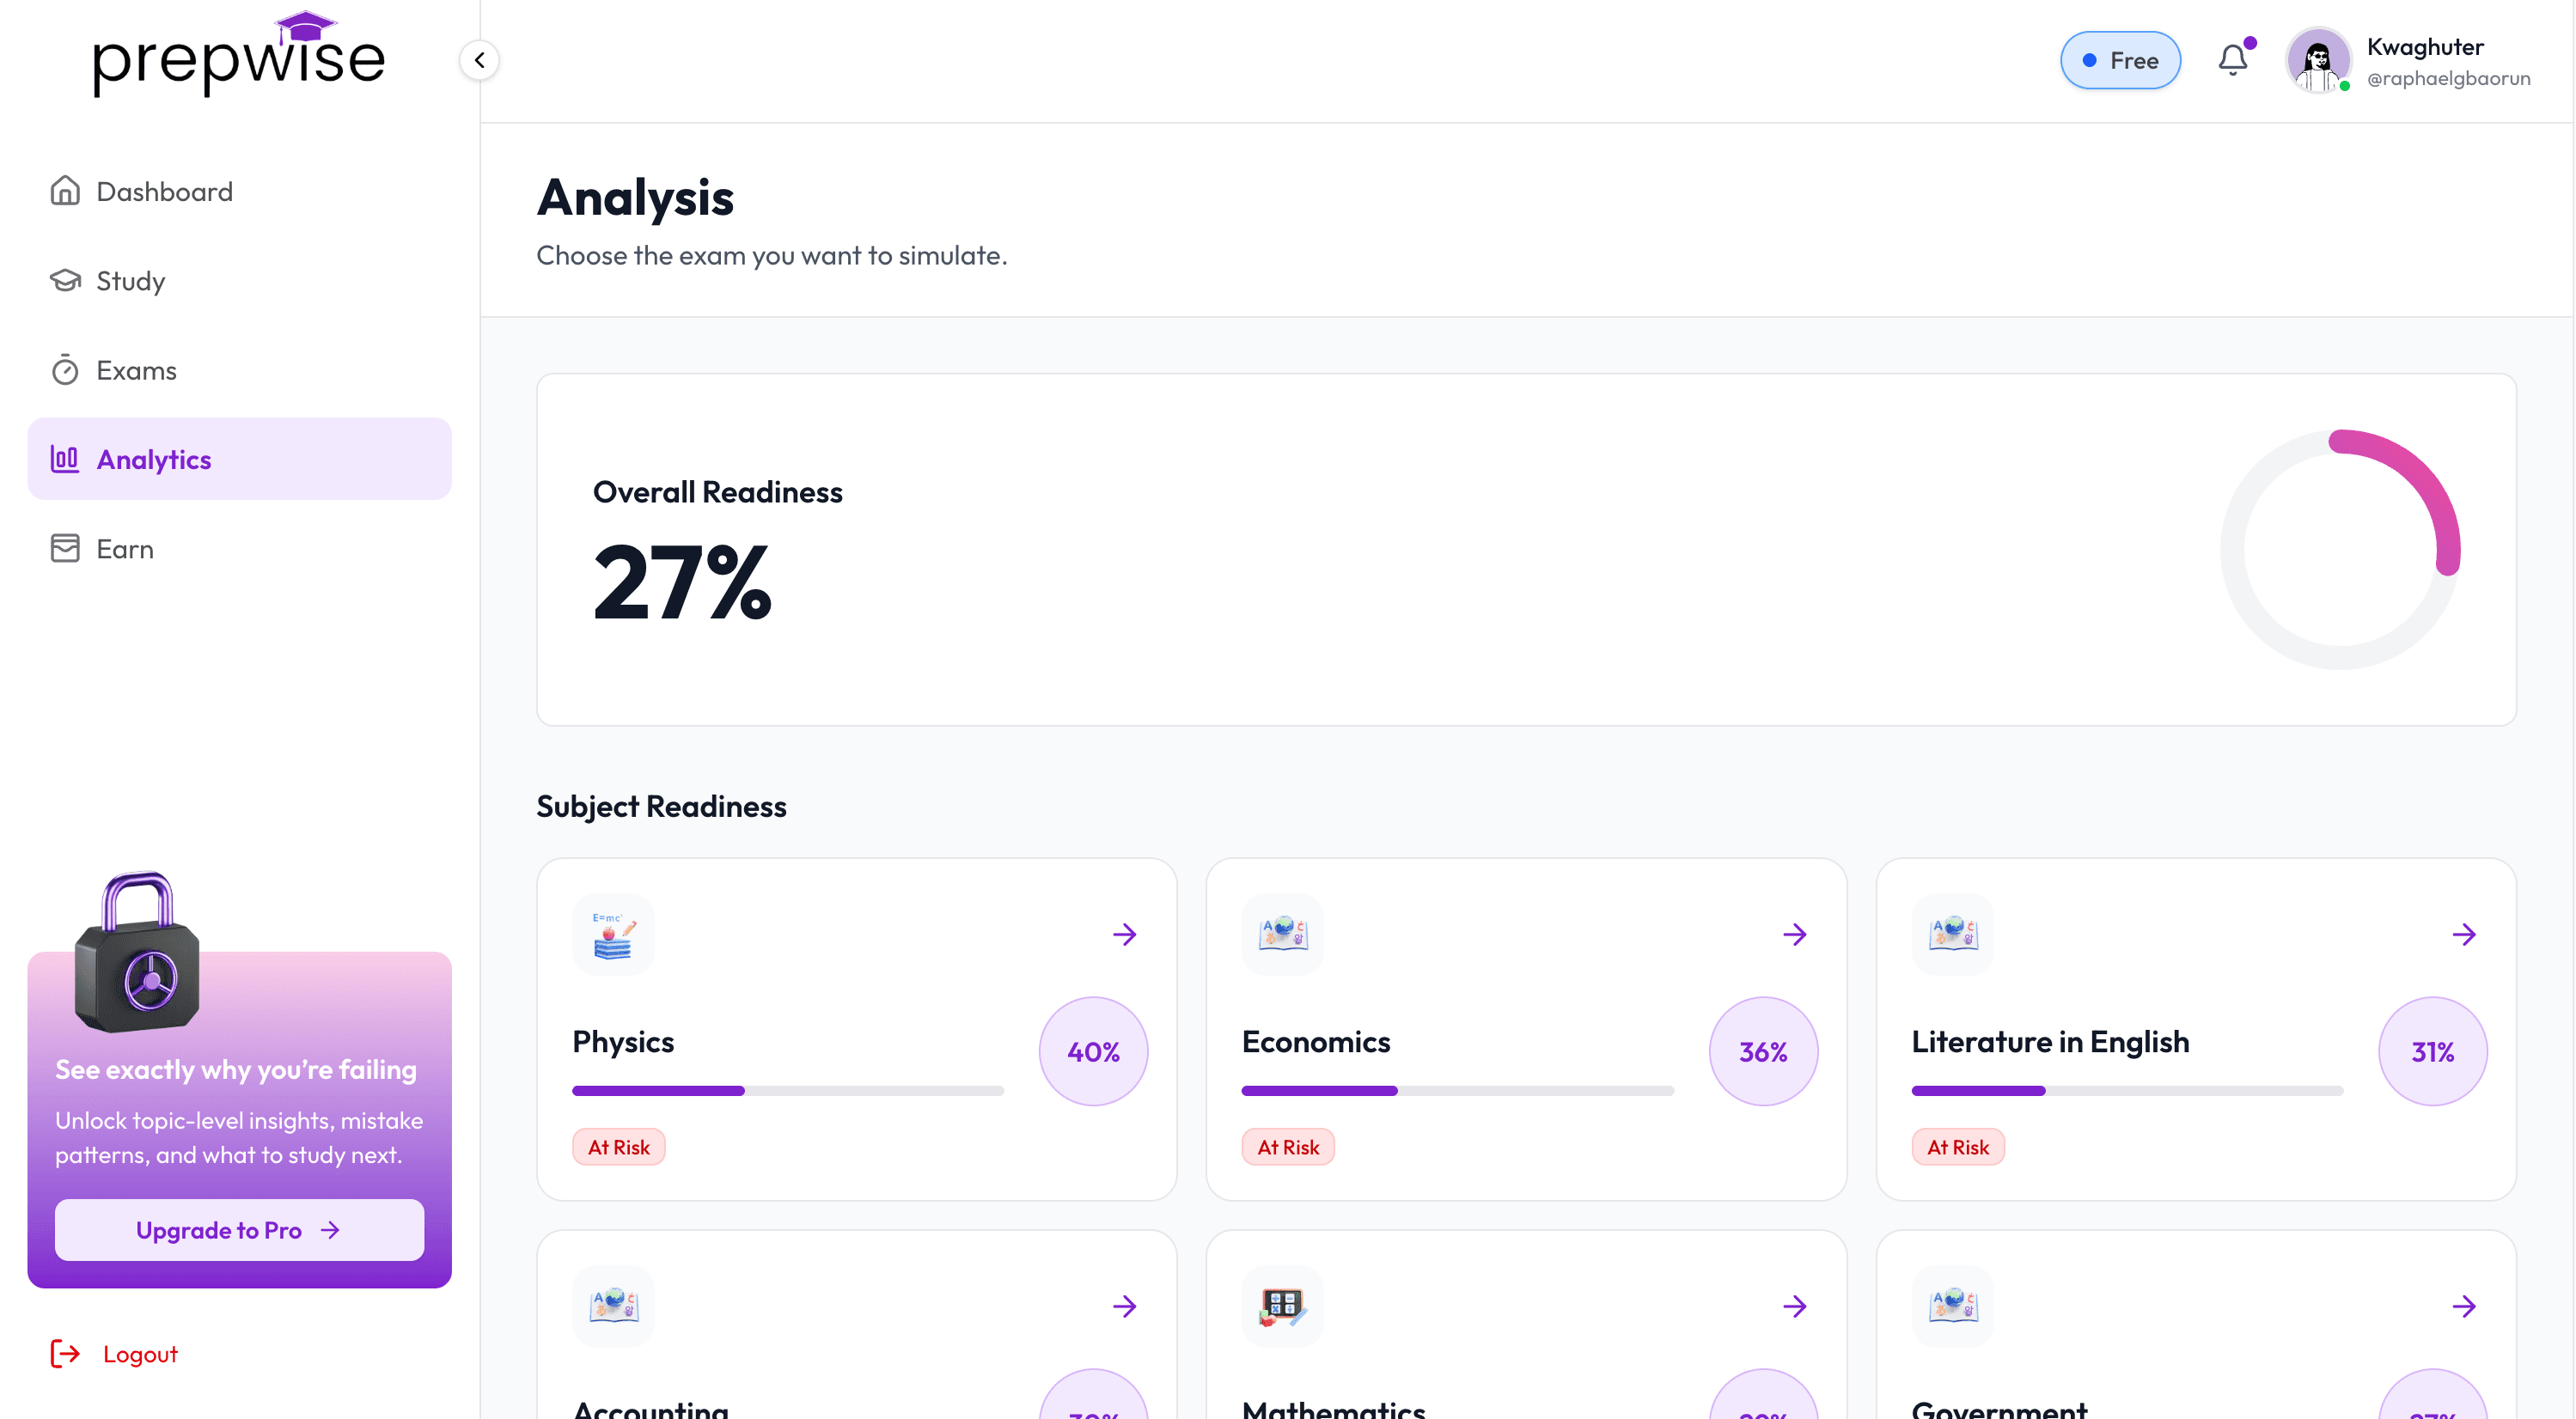Click the Physics subject icon
Viewport: 2576px width, 1419px height.
[x=613, y=933]
